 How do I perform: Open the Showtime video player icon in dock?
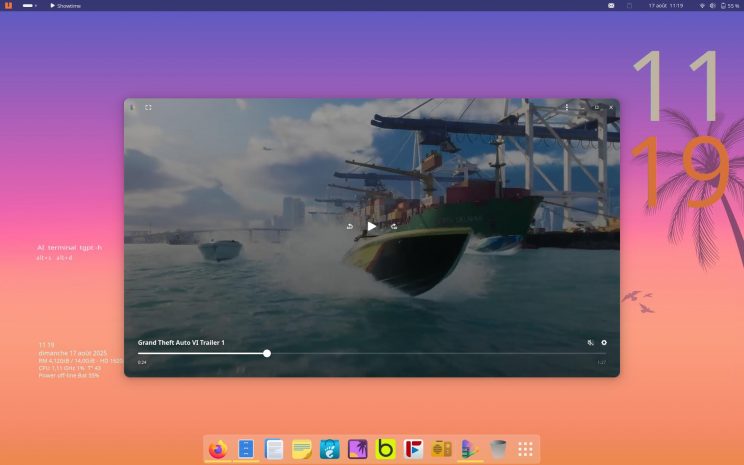pos(469,449)
